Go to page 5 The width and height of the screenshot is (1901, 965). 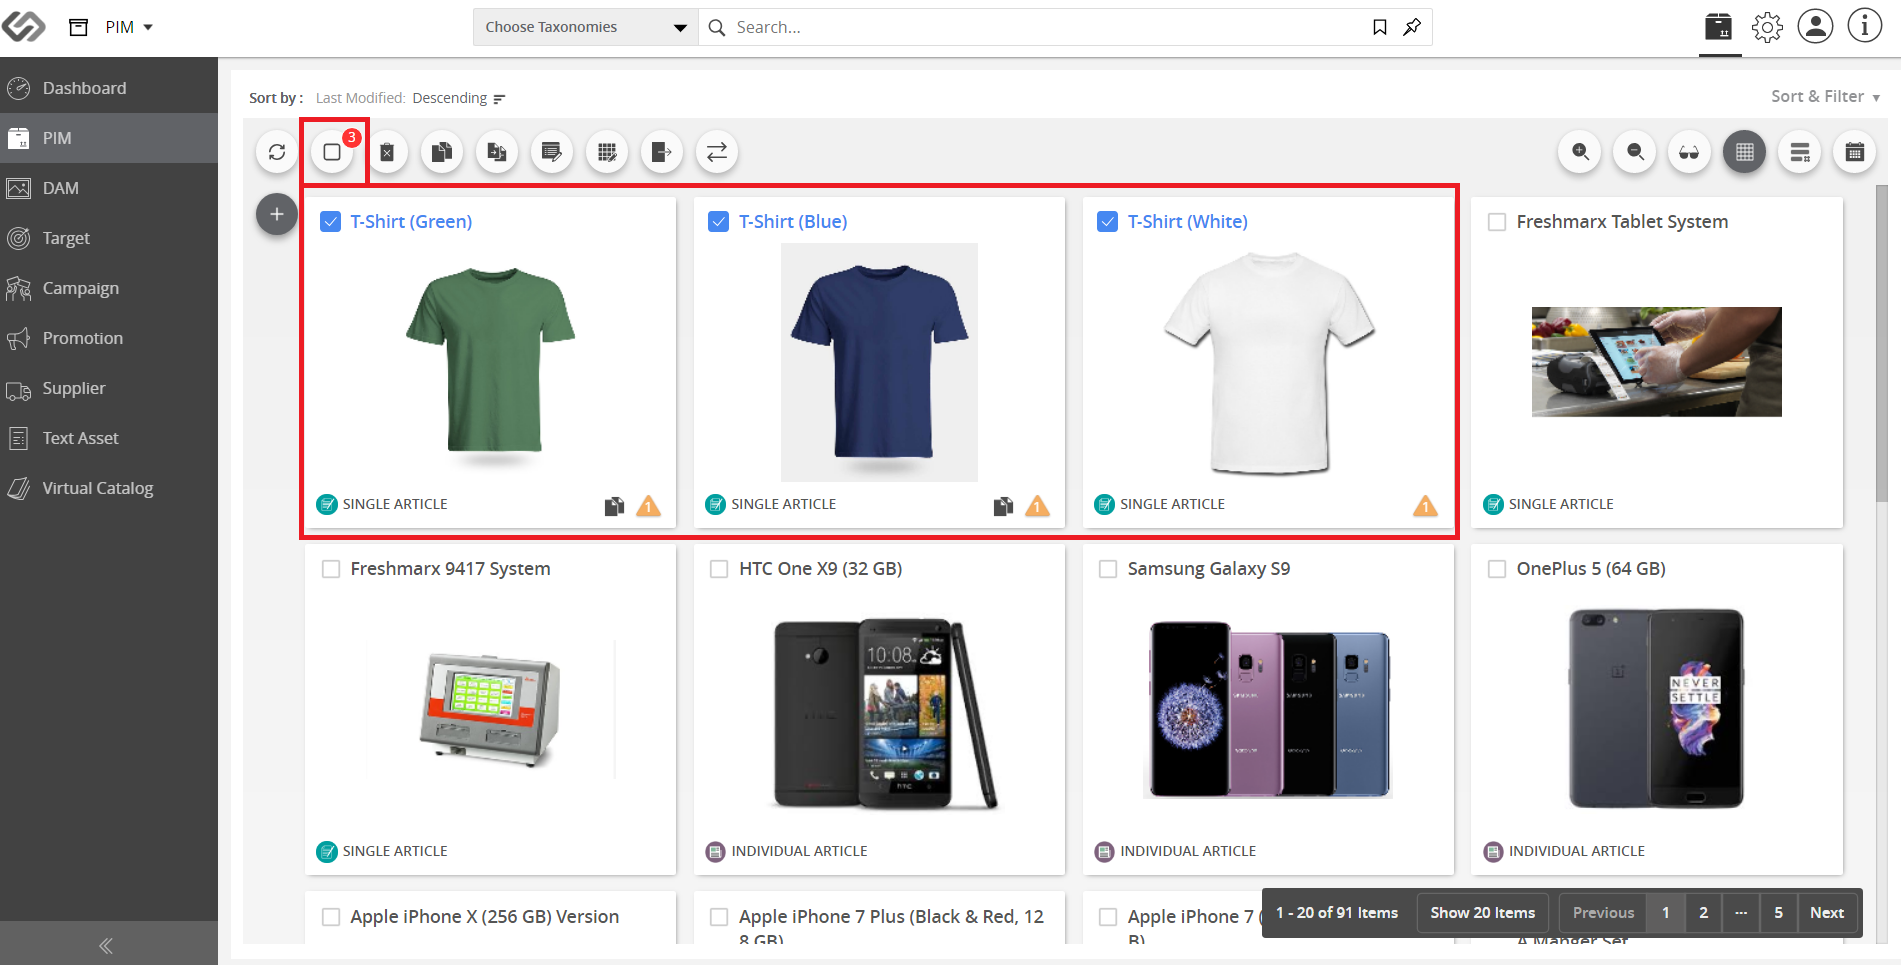point(1778,912)
